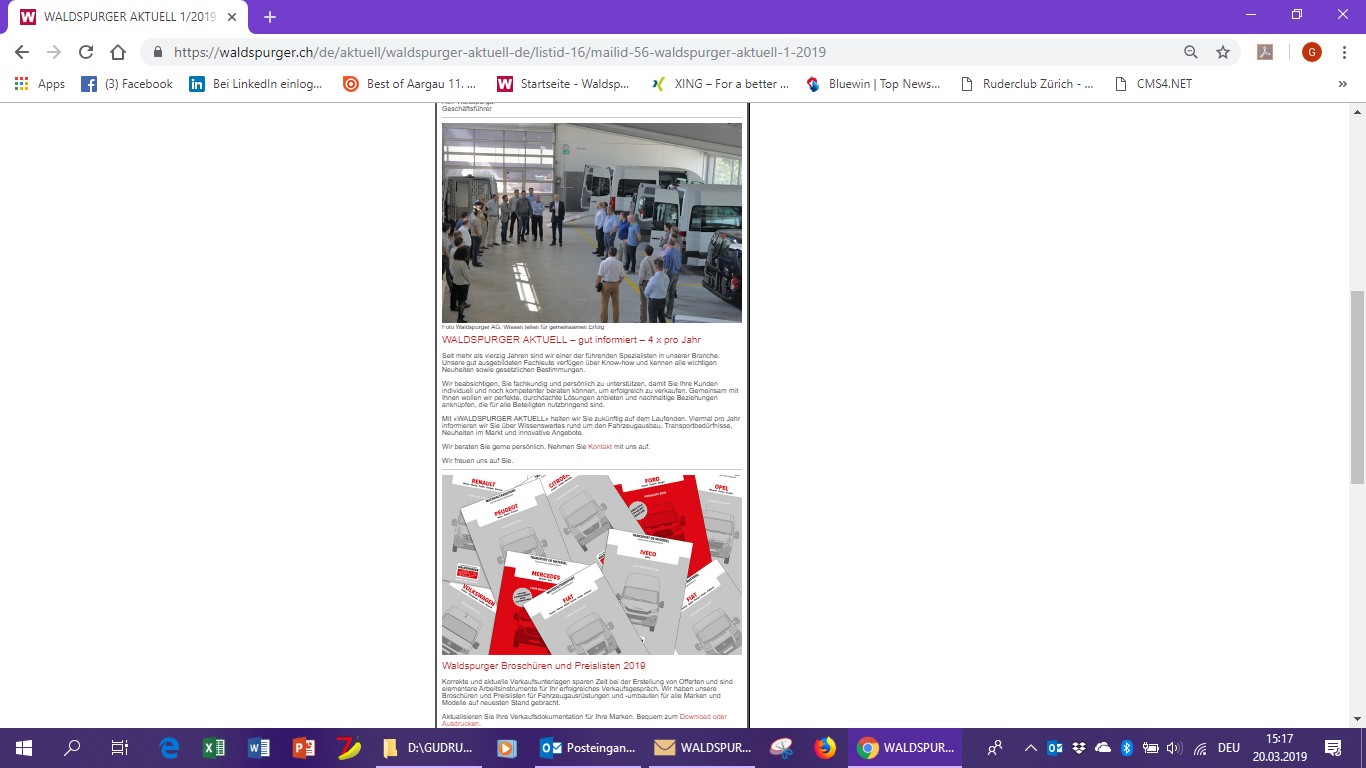This screenshot has height=768, width=1366.
Task: Open the Bei LinkedIn einlog... bookmark
Action: click(x=256, y=84)
